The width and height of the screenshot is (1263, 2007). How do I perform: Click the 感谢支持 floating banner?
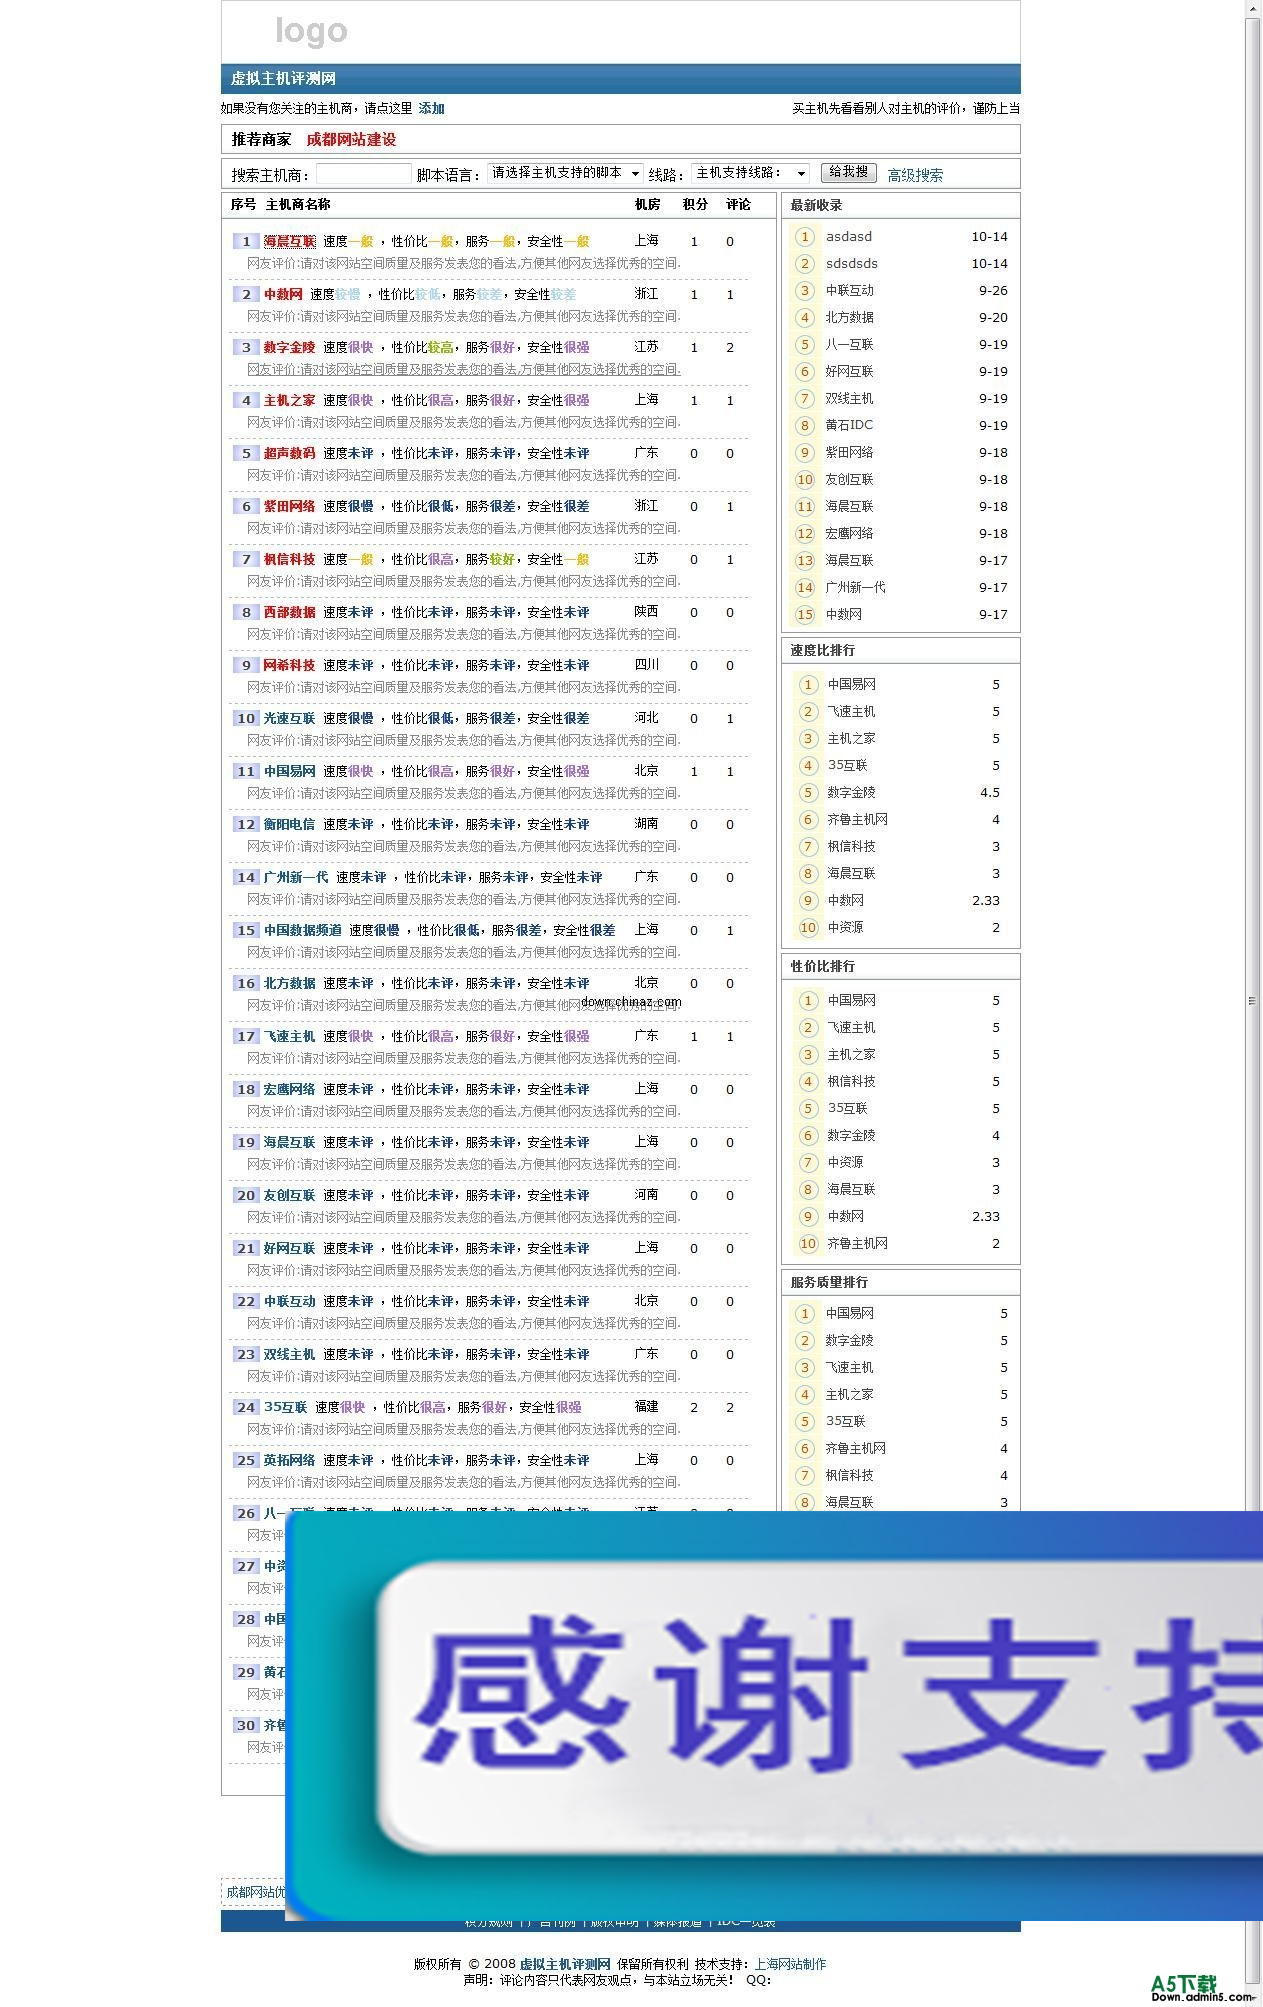[773, 1716]
